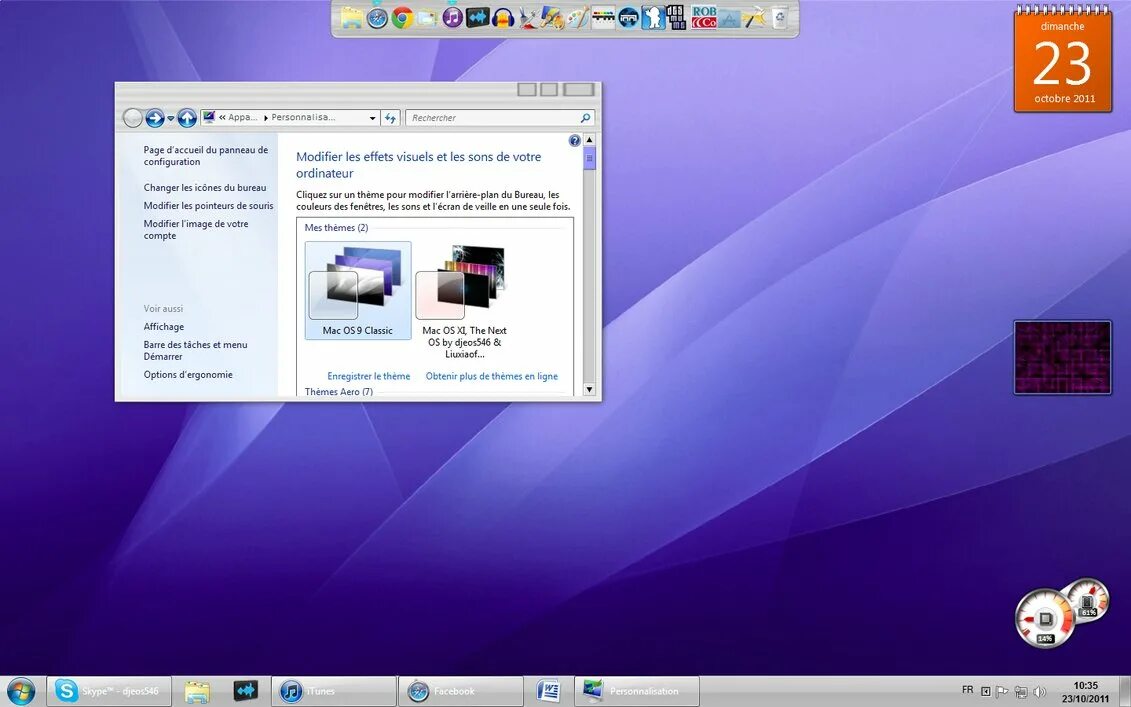Open Barre des tâches et menu Démarrer
Viewport: 1131px width, 707px height.
click(x=195, y=351)
